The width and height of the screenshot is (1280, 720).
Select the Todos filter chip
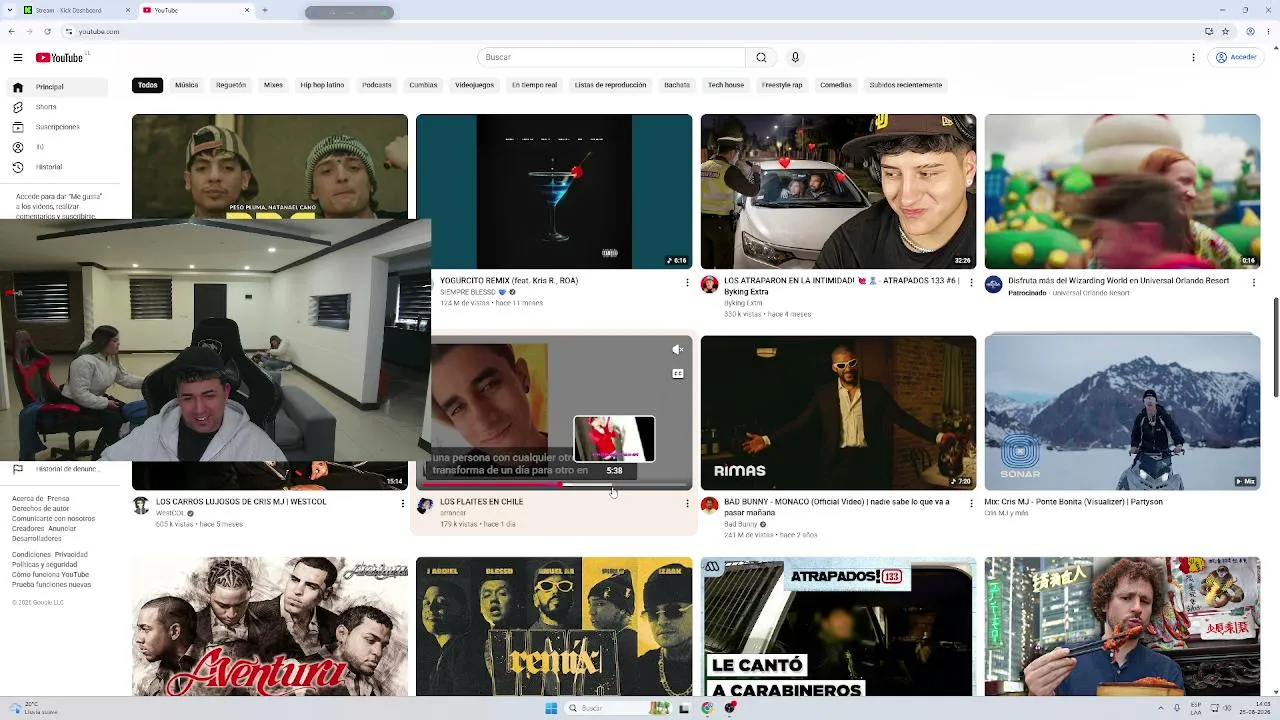(x=148, y=85)
